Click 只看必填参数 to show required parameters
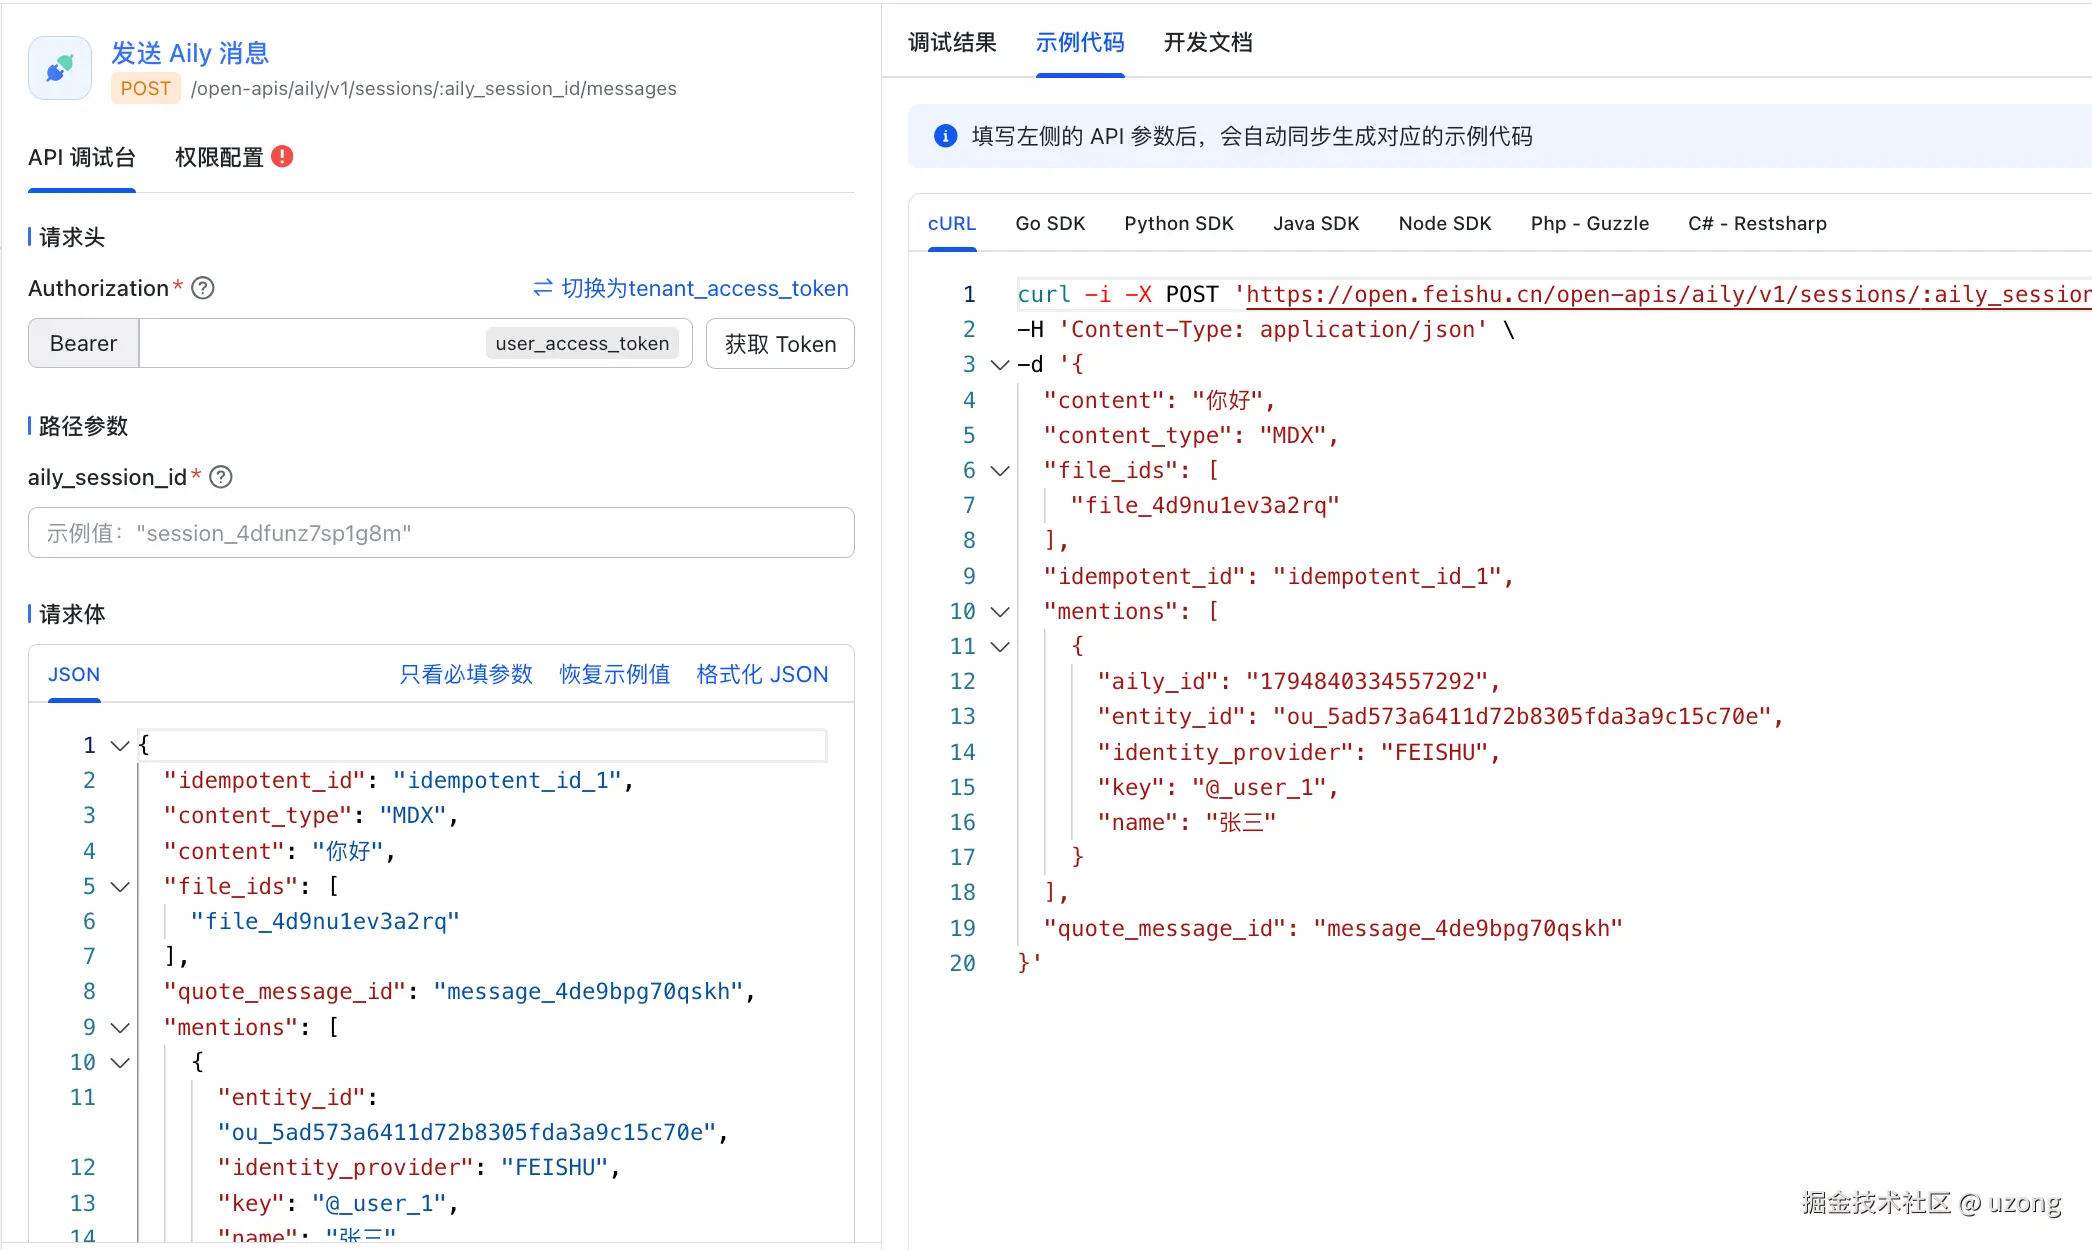The height and width of the screenshot is (1250, 2092). [x=466, y=674]
